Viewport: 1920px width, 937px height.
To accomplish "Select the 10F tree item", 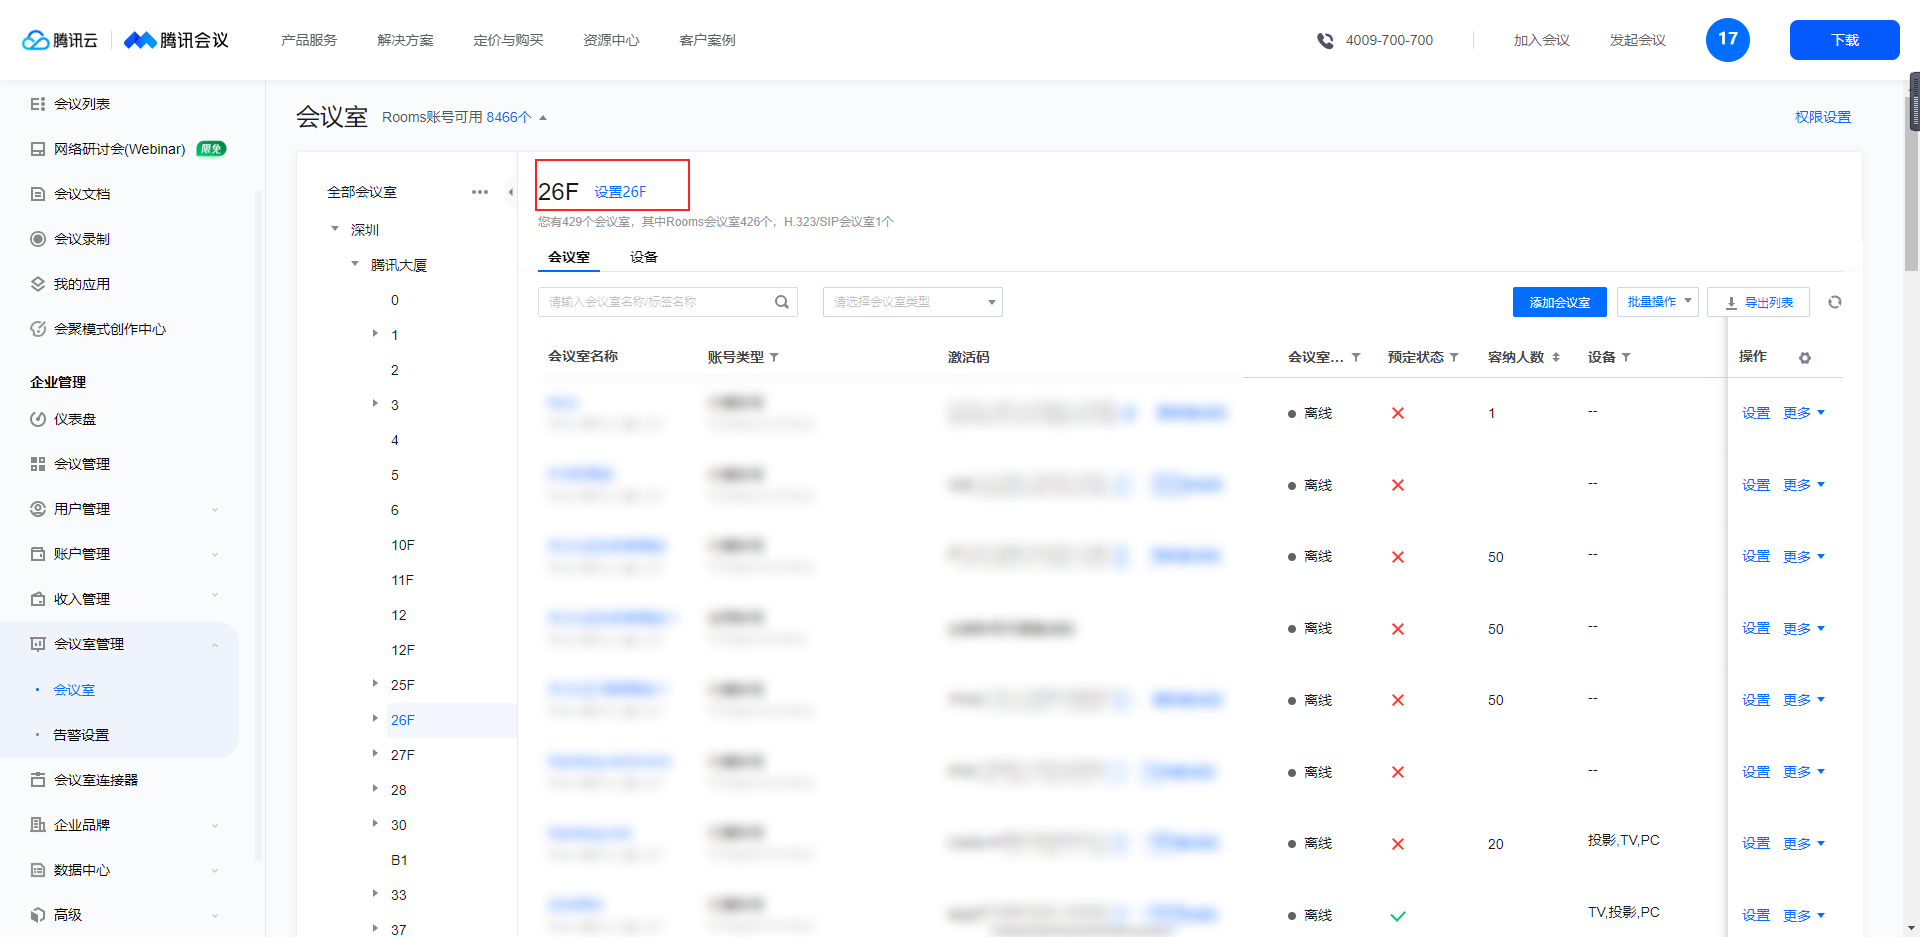I will tap(402, 545).
